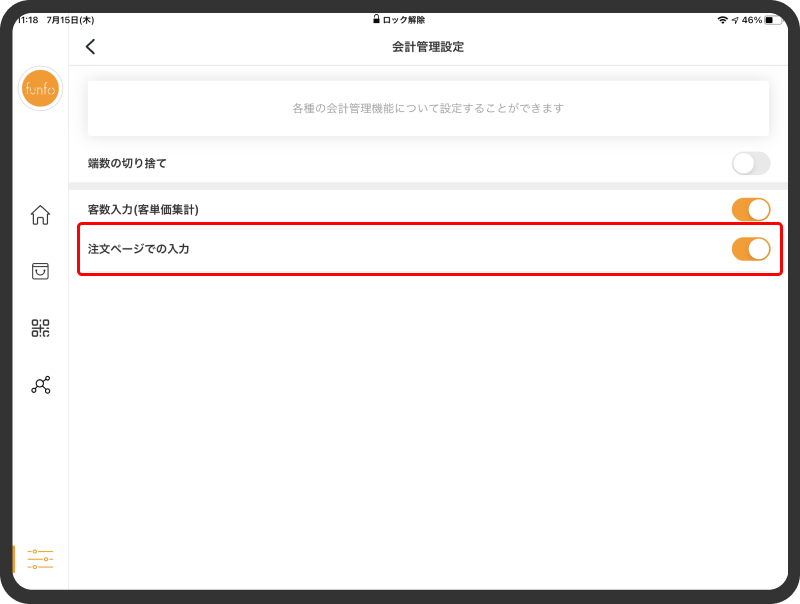The width and height of the screenshot is (800, 604).
Task: Go back using the left chevron arrow
Action: pyautogui.click(x=90, y=47)
